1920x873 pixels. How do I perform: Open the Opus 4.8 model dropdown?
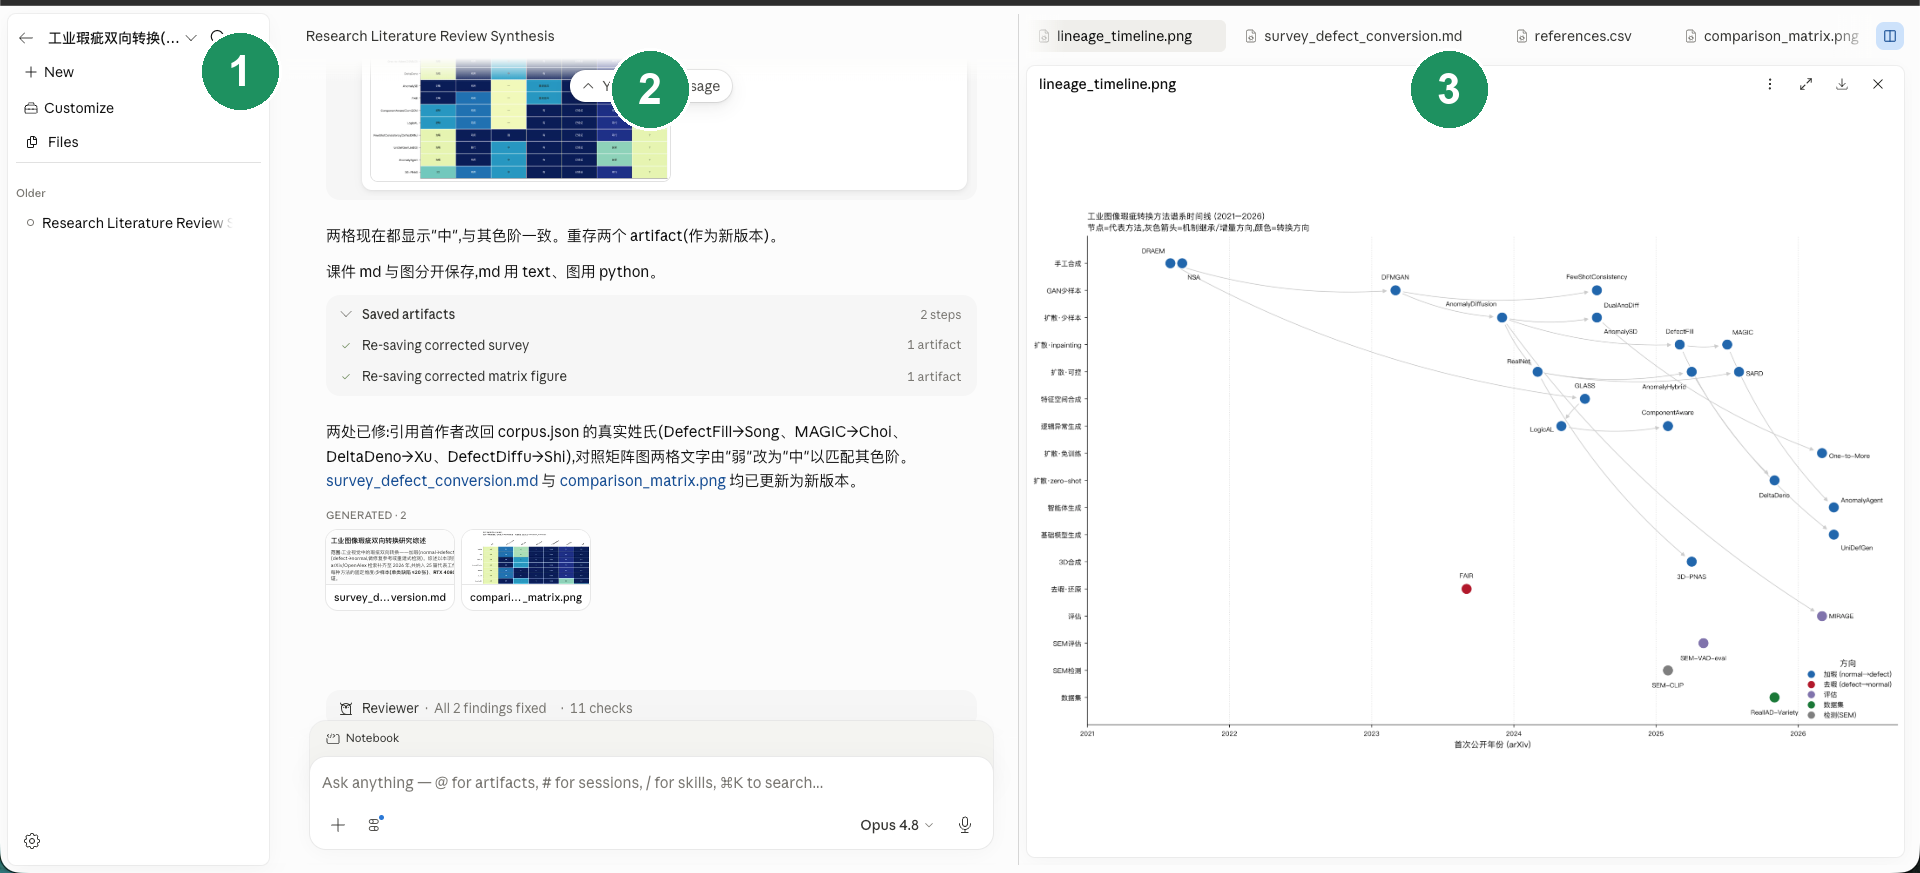897,825
